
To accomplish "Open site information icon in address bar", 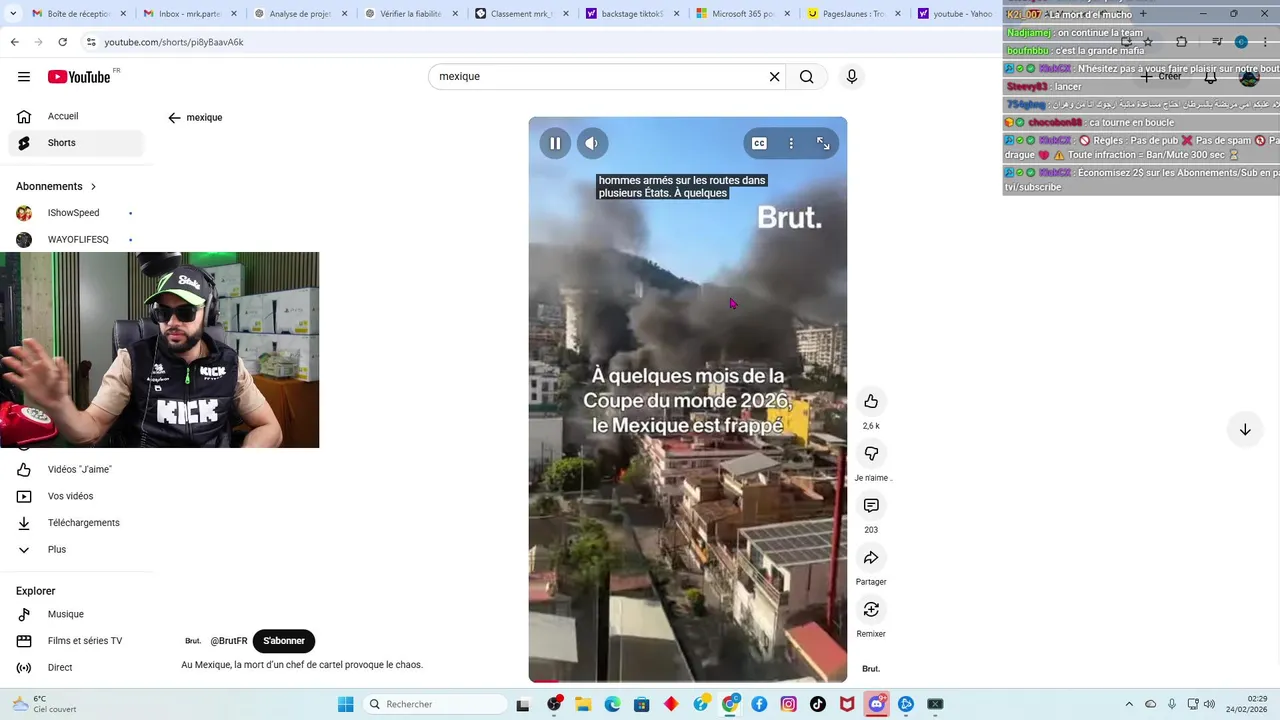I will click(x=90, y=42).
